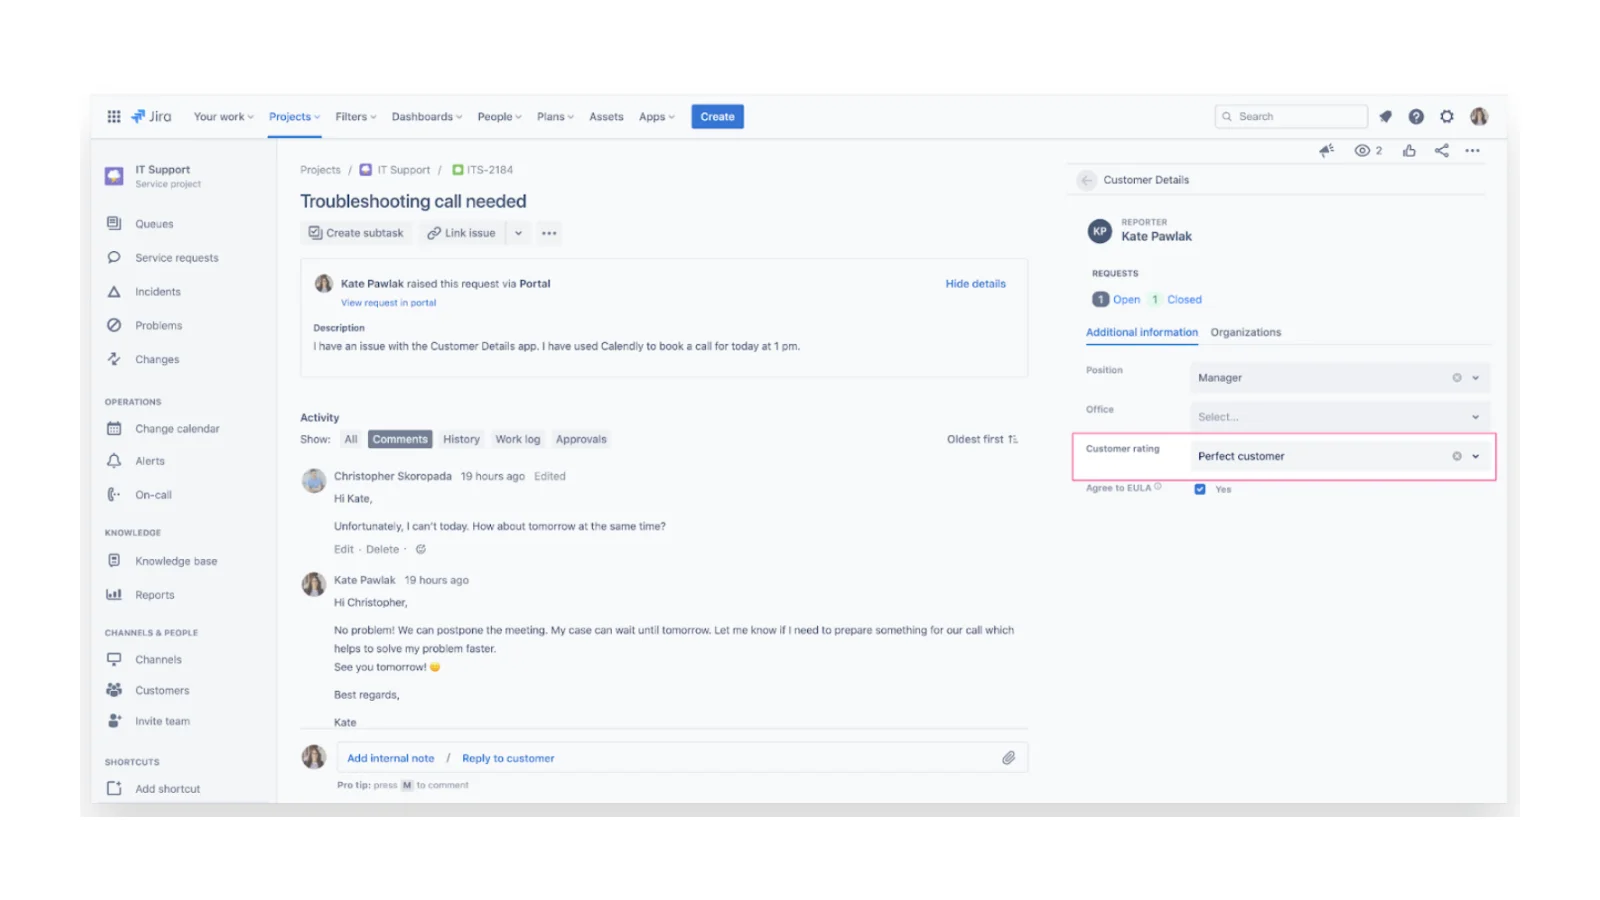Open On-call from the phone icon
This screenshot has width=1600, height=900.
(x=114, y=494)
